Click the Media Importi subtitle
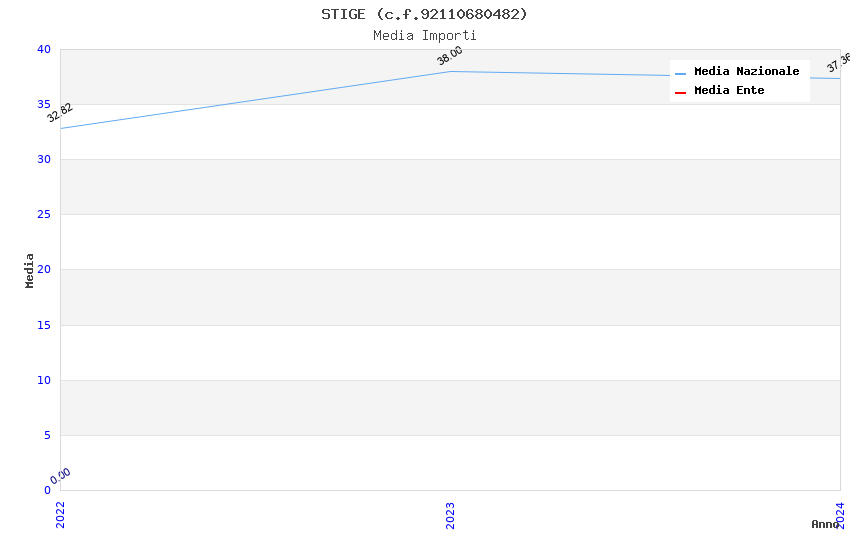 424,36
